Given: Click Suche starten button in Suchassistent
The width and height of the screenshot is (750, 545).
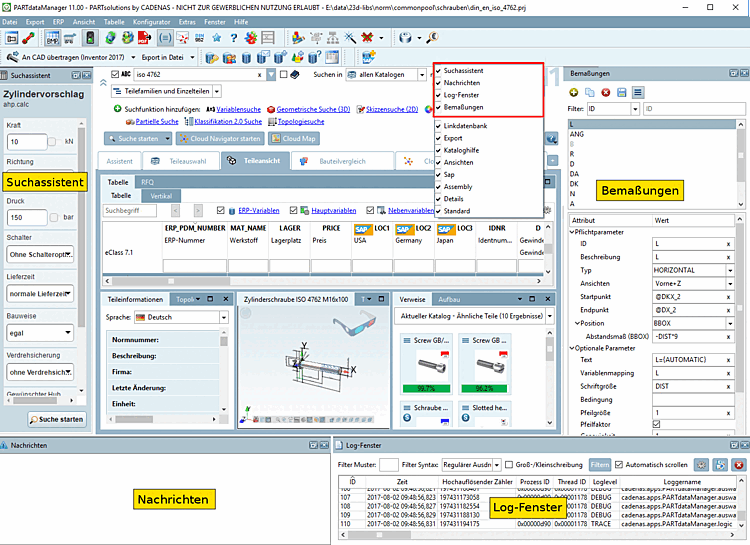Looking at the screenshot, I should coord(56,419).
